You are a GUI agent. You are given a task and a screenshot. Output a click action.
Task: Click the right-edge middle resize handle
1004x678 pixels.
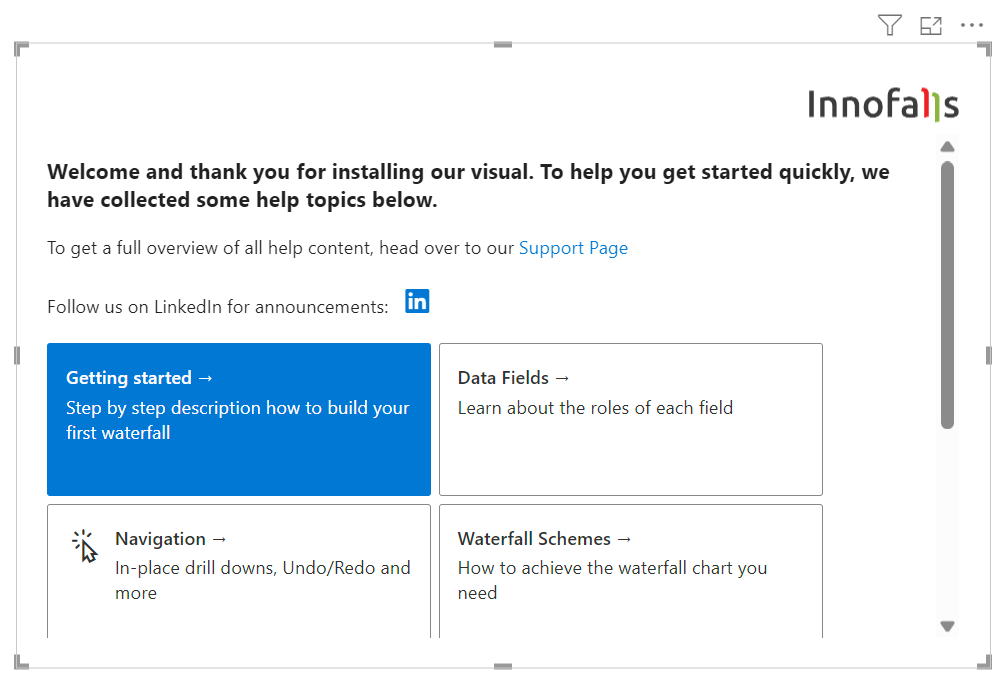coord(988,355)
